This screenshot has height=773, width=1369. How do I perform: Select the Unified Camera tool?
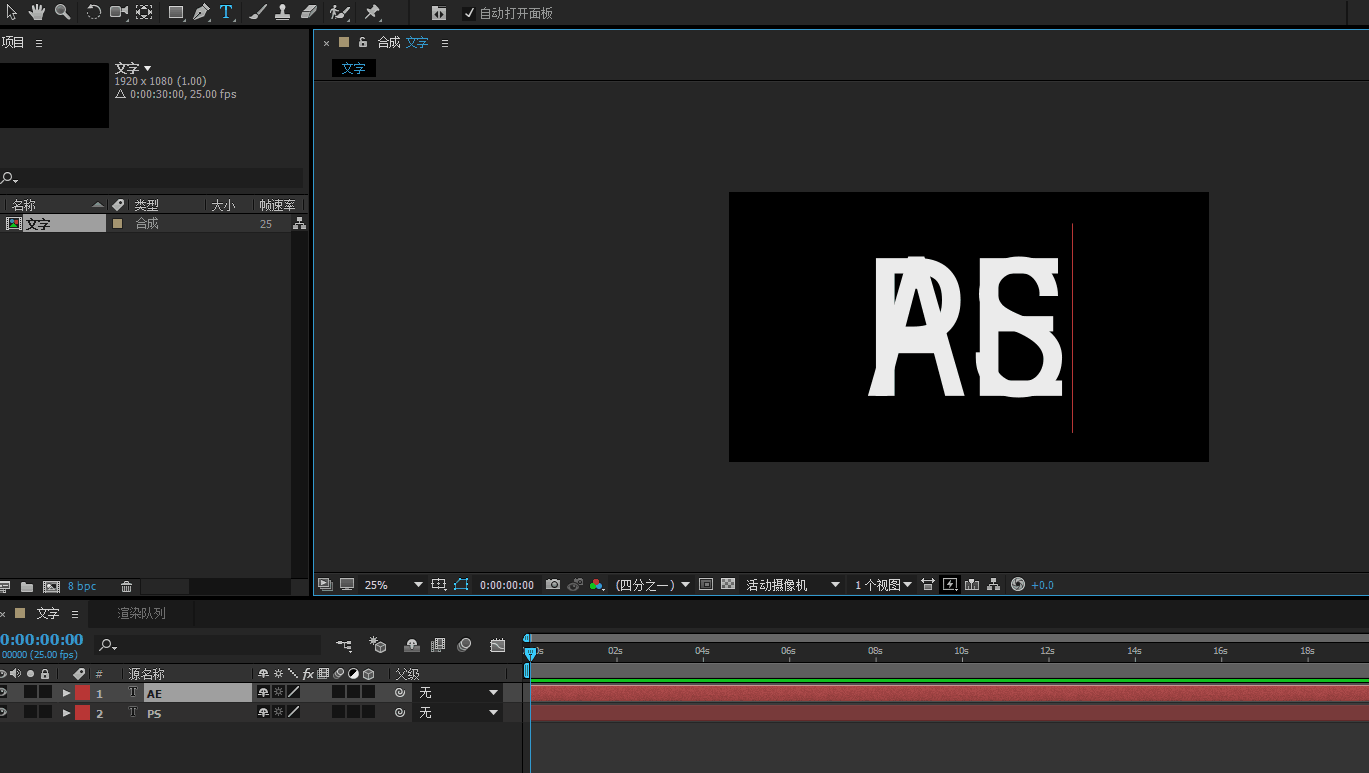[119, 12]
